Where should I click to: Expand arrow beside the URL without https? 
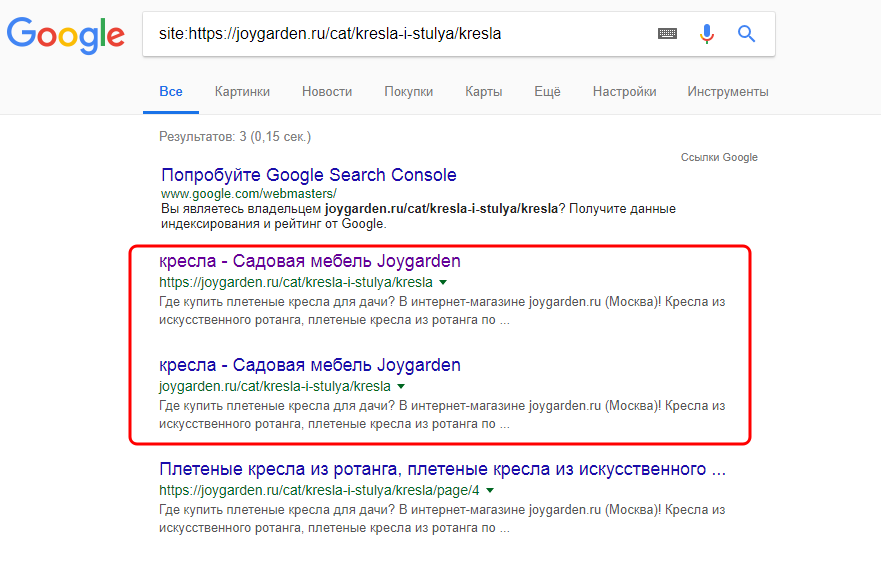pyautogui.click(x=401, y=386)
